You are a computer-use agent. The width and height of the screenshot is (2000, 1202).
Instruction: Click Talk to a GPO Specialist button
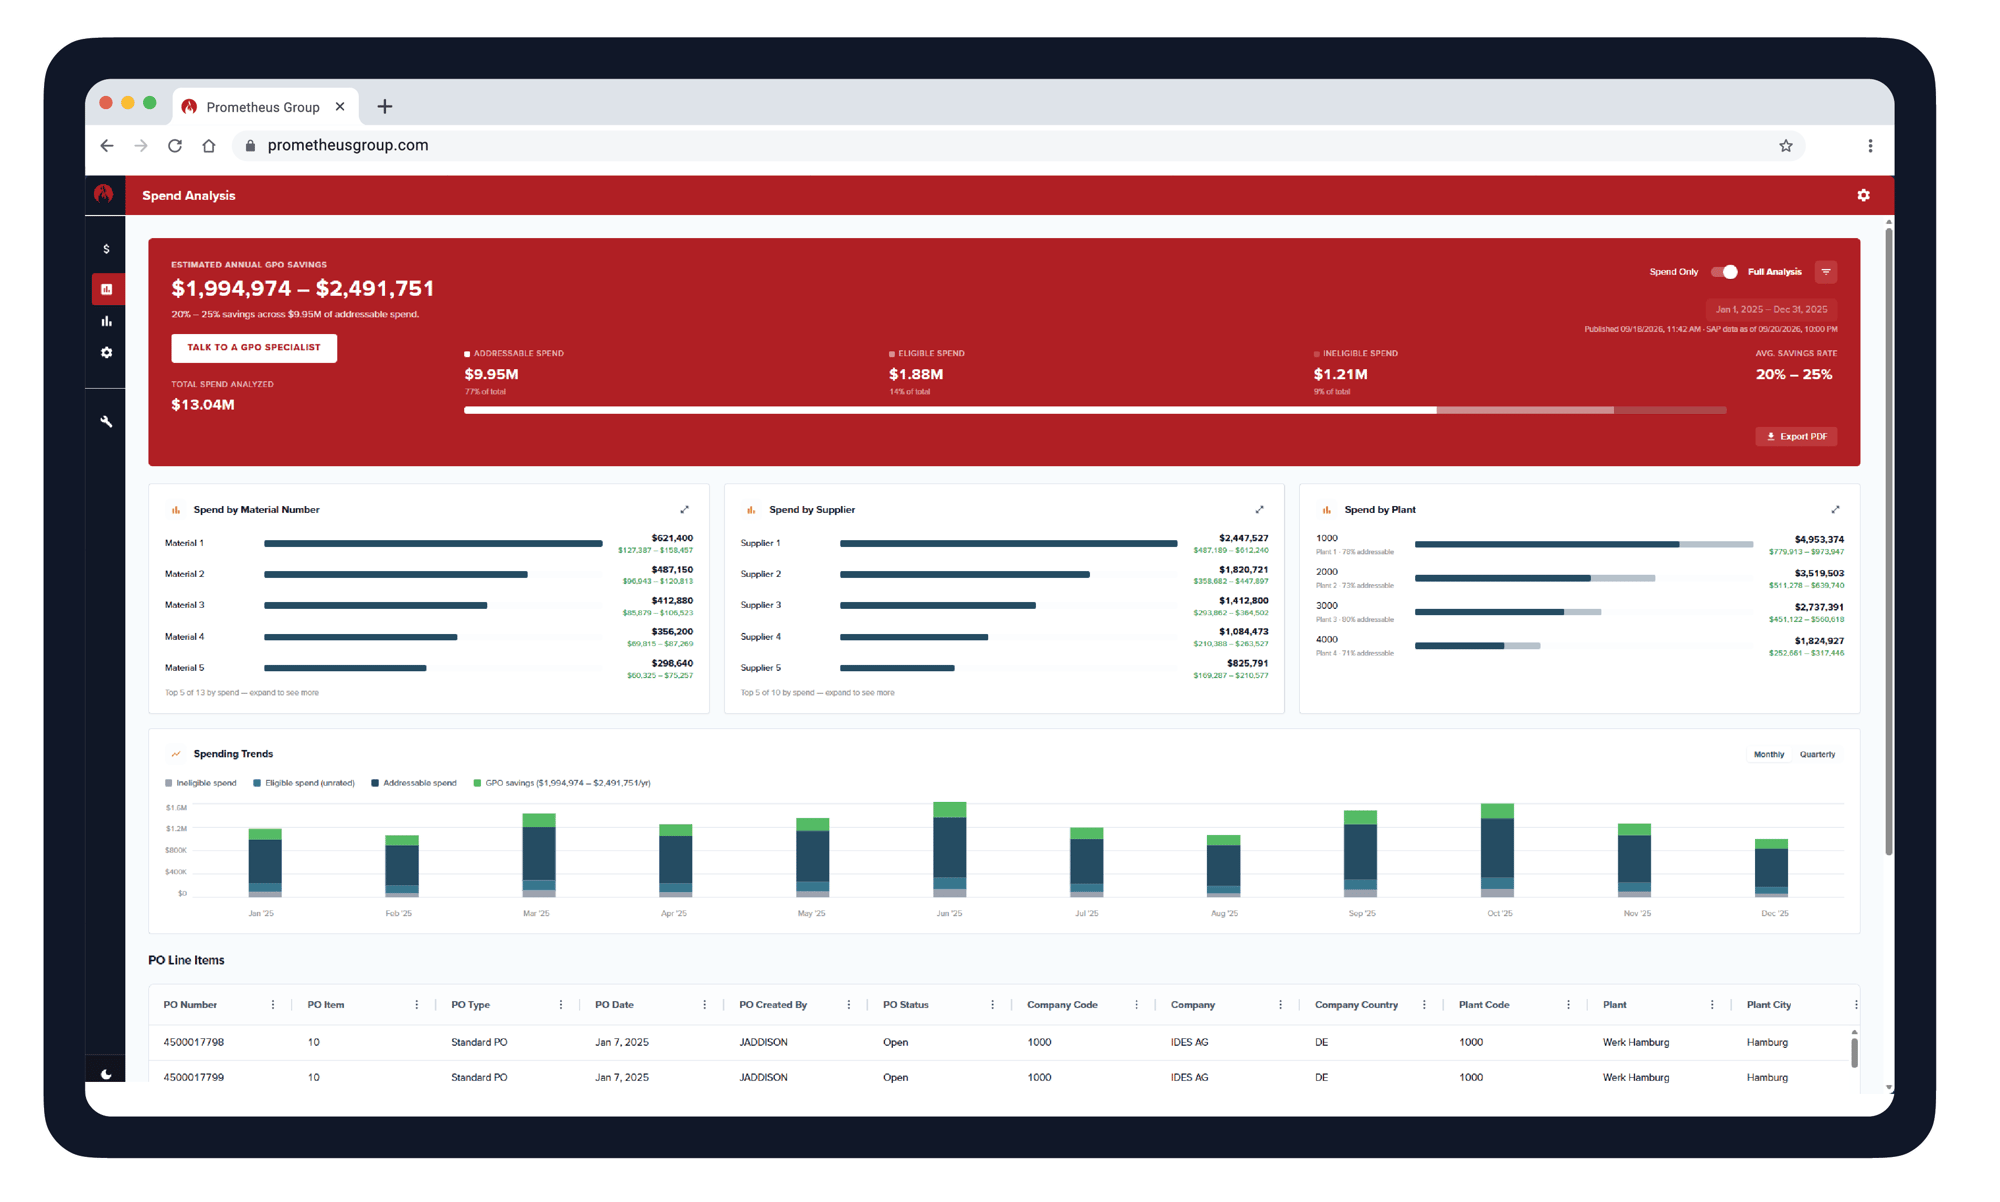[254, 348]
